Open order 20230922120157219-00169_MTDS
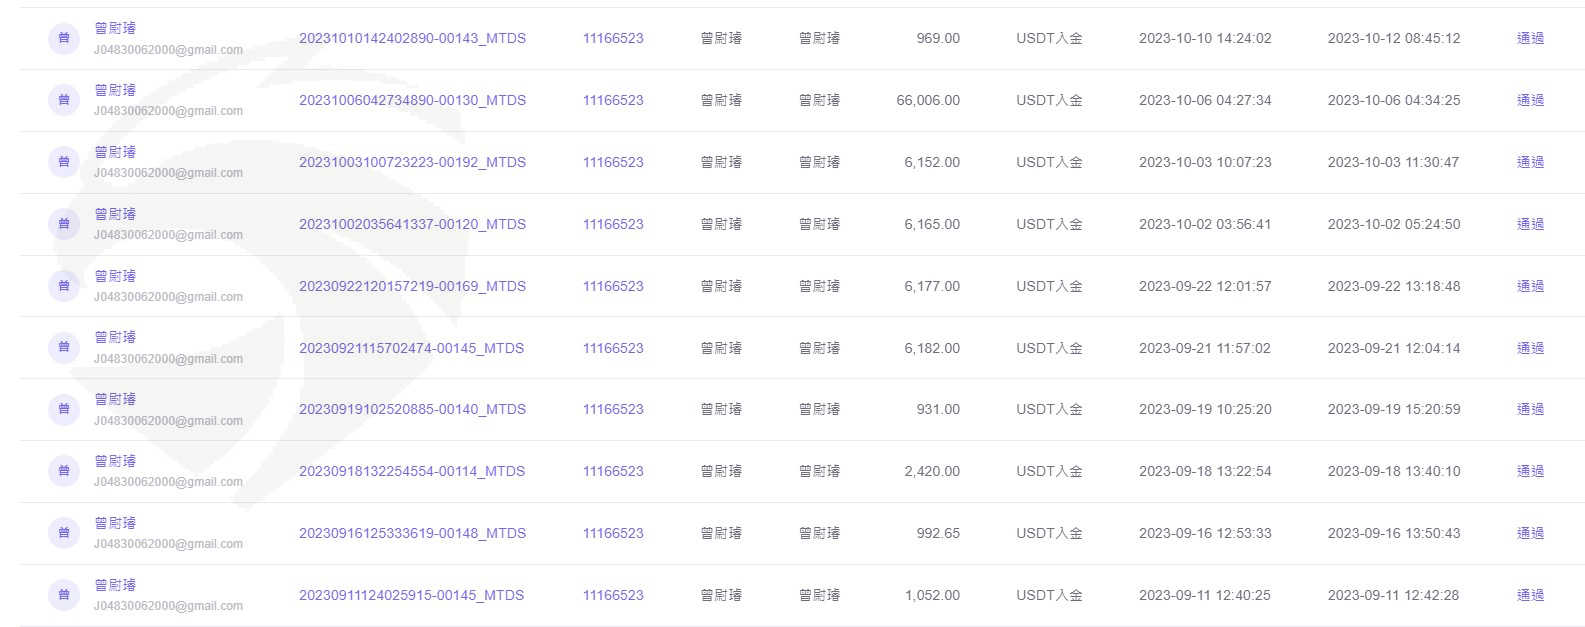1585x627 pixels. [412, 286]
